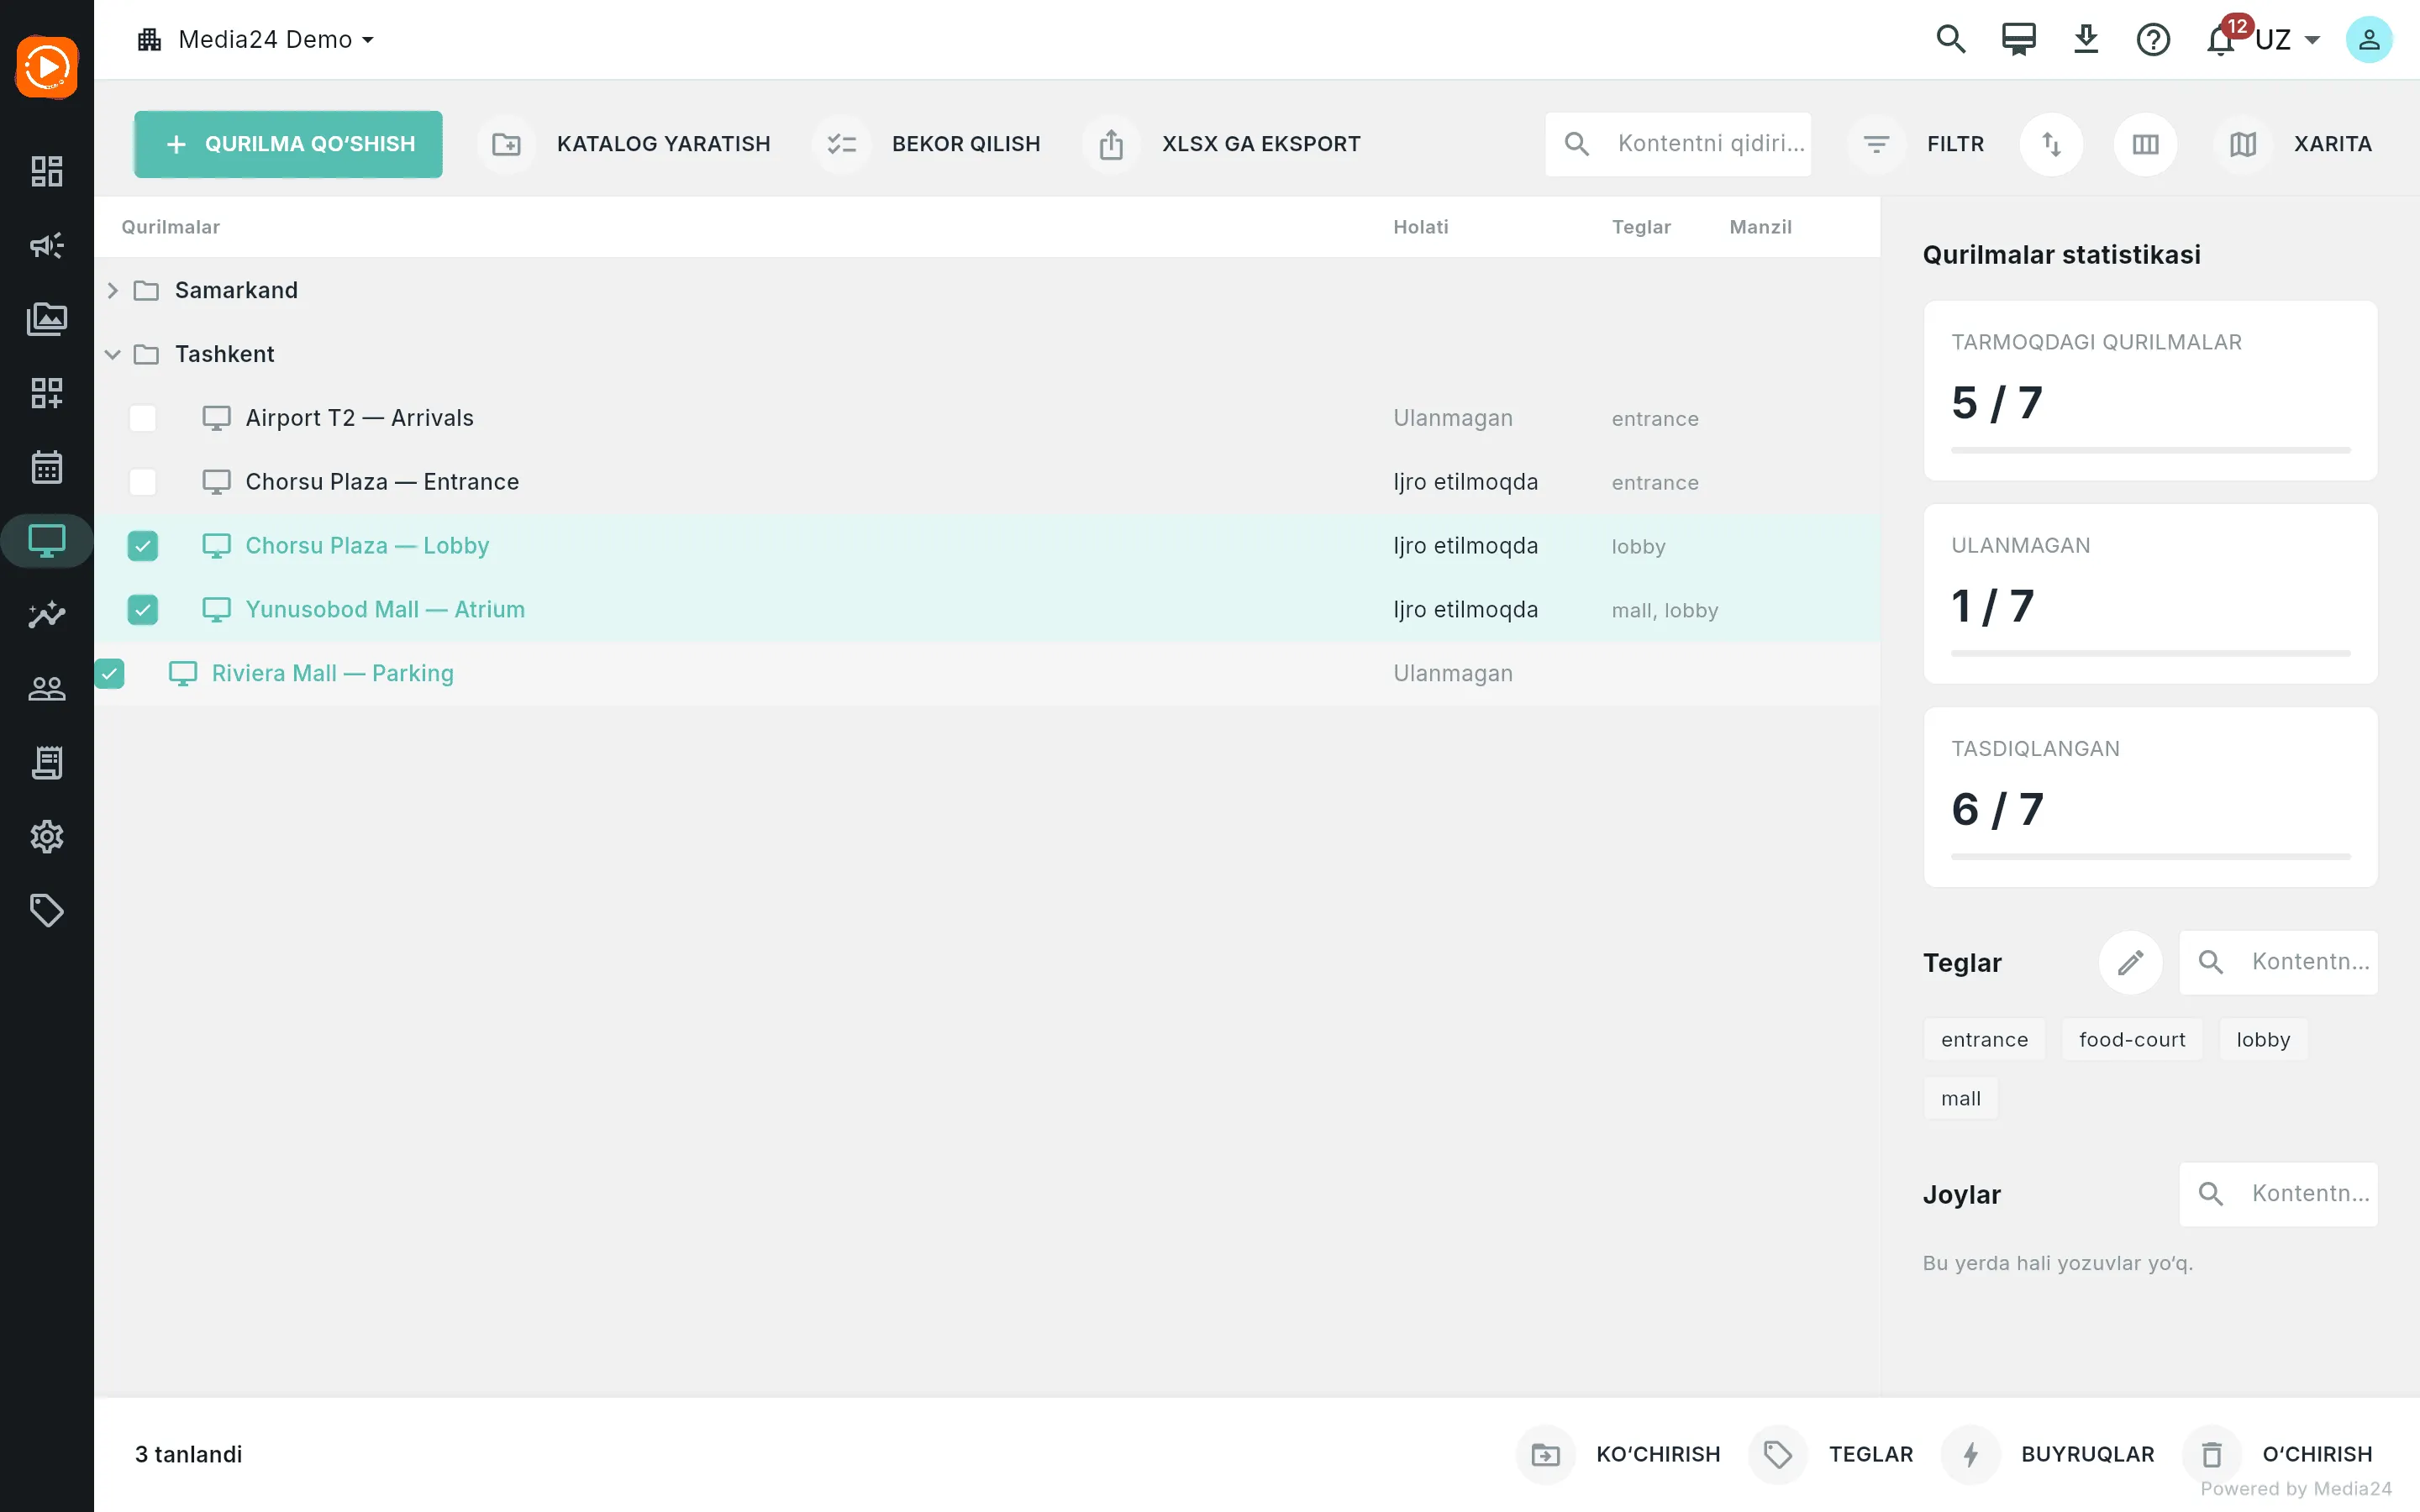Uncheck the Chorsu Plaza — Lobby checkbox
The image size is (2420, 1512).
pos(143,546)
